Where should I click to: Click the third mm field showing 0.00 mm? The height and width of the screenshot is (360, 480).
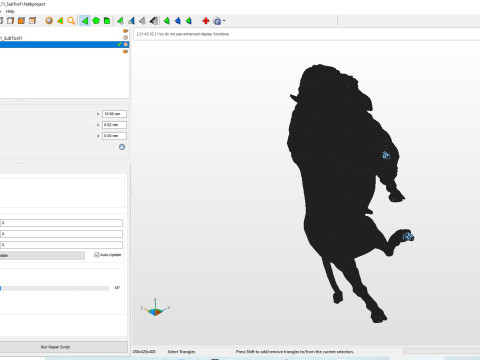(x=114, y=136)
